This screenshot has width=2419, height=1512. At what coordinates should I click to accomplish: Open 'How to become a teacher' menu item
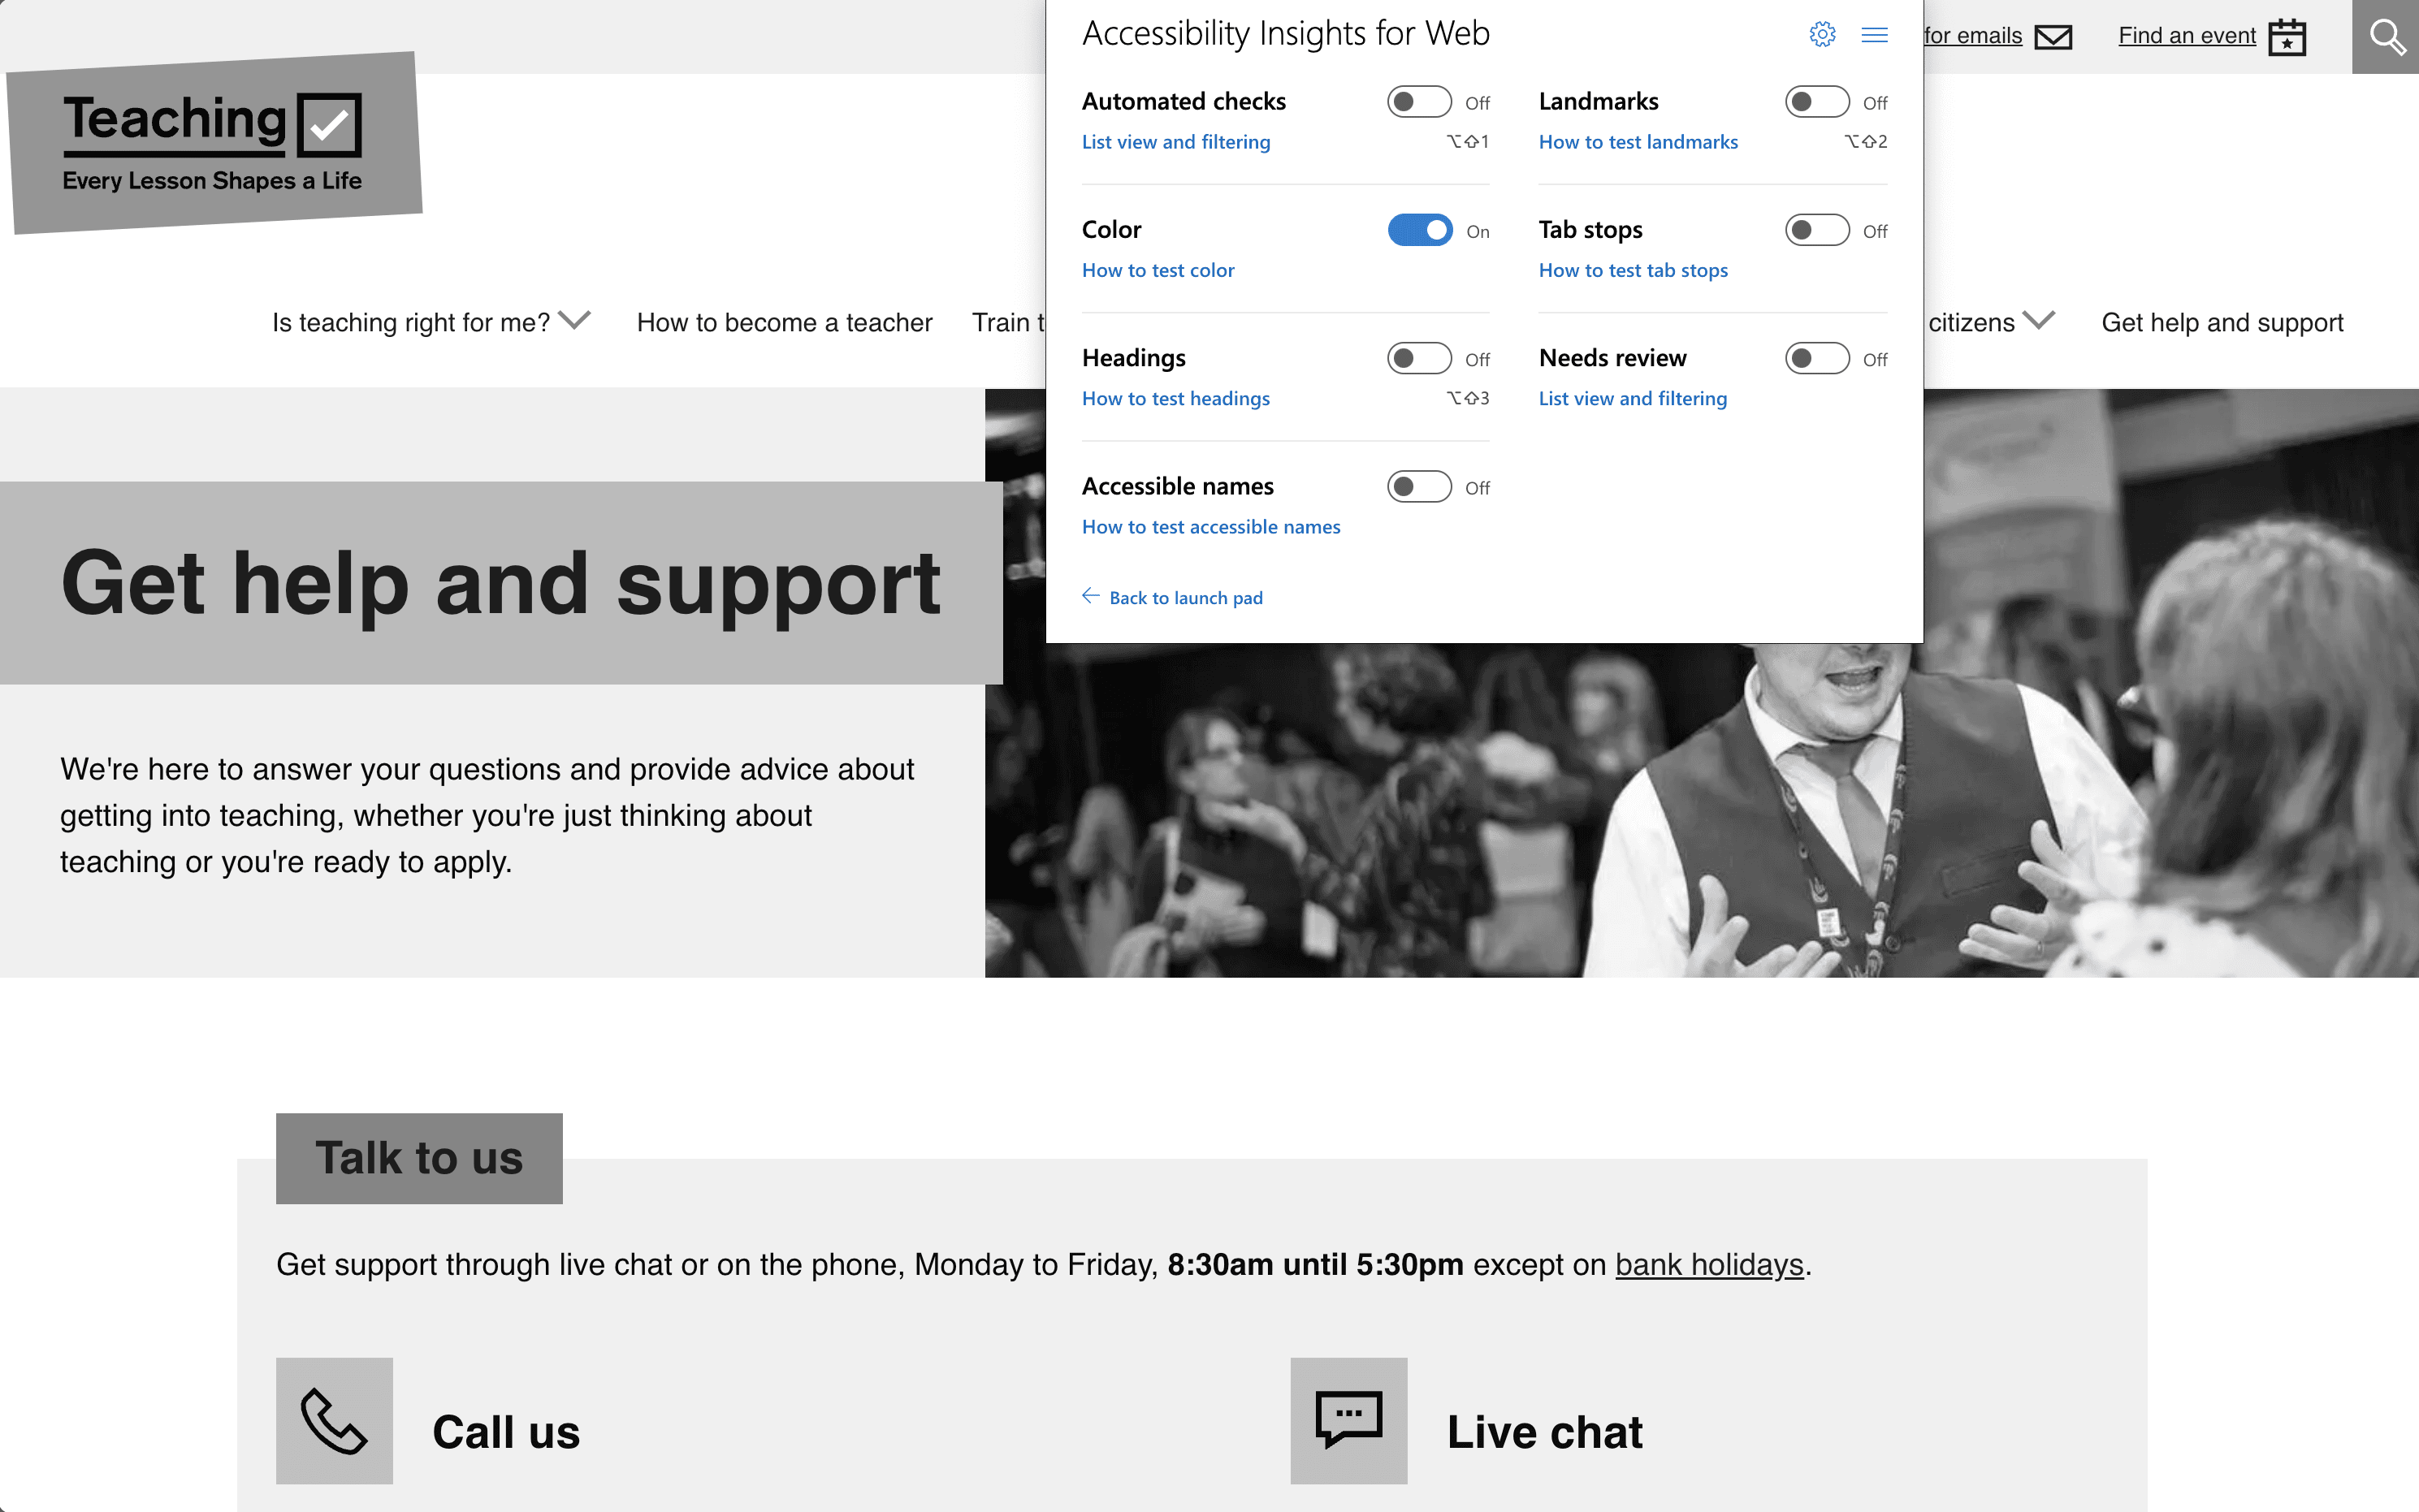784,322
